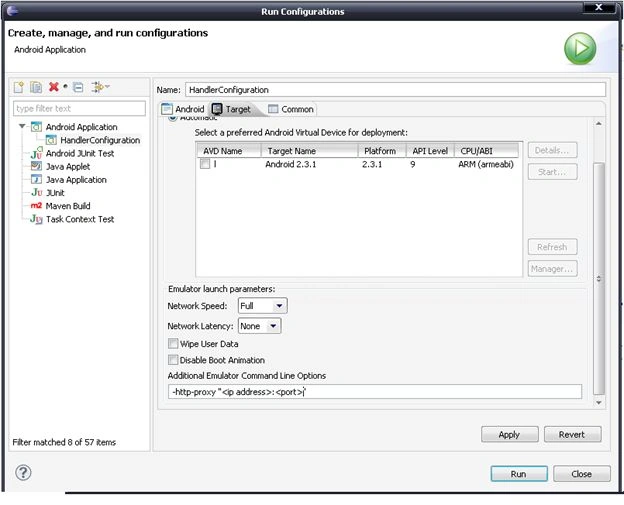Screen dimensions: 624x505
Task: Click the Target Name column header
Action: coord(309,151)
